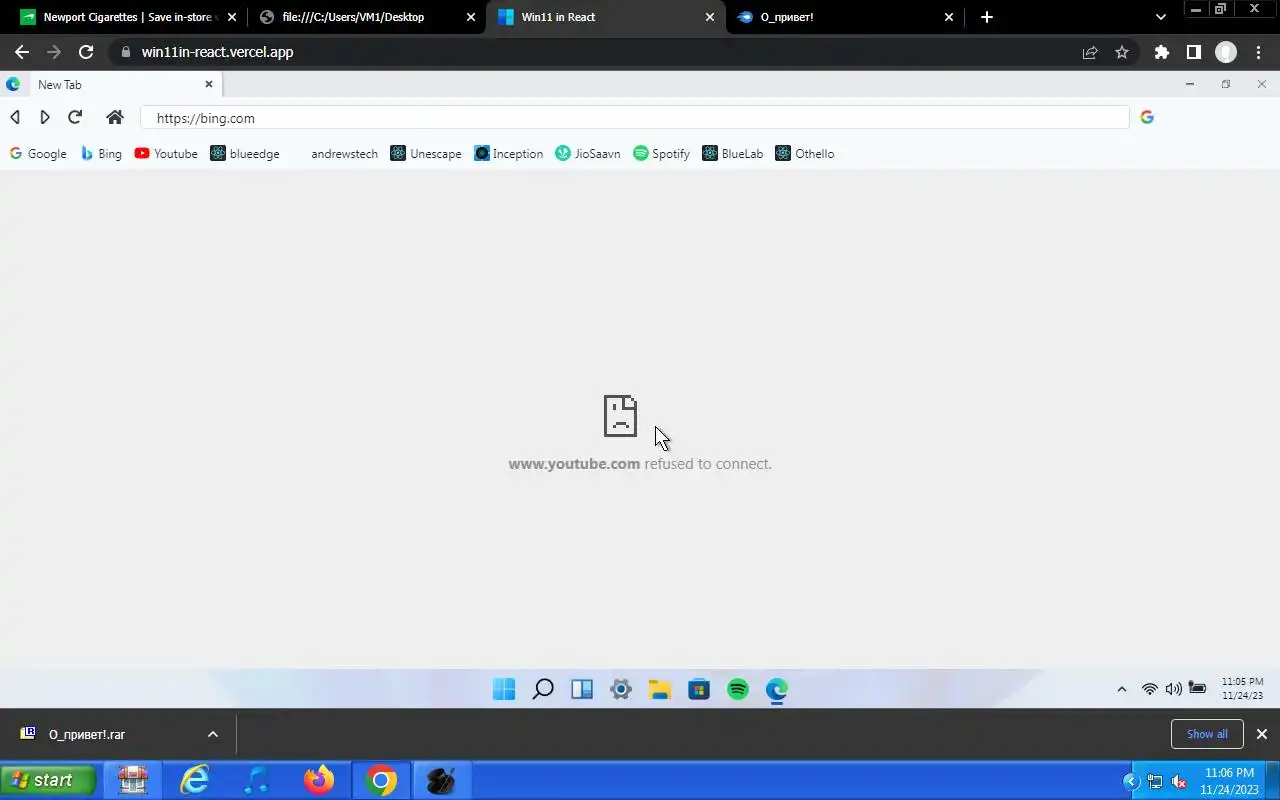Open Chrome side panel icon
The image size is (1280, 800).
point(1193,52)
